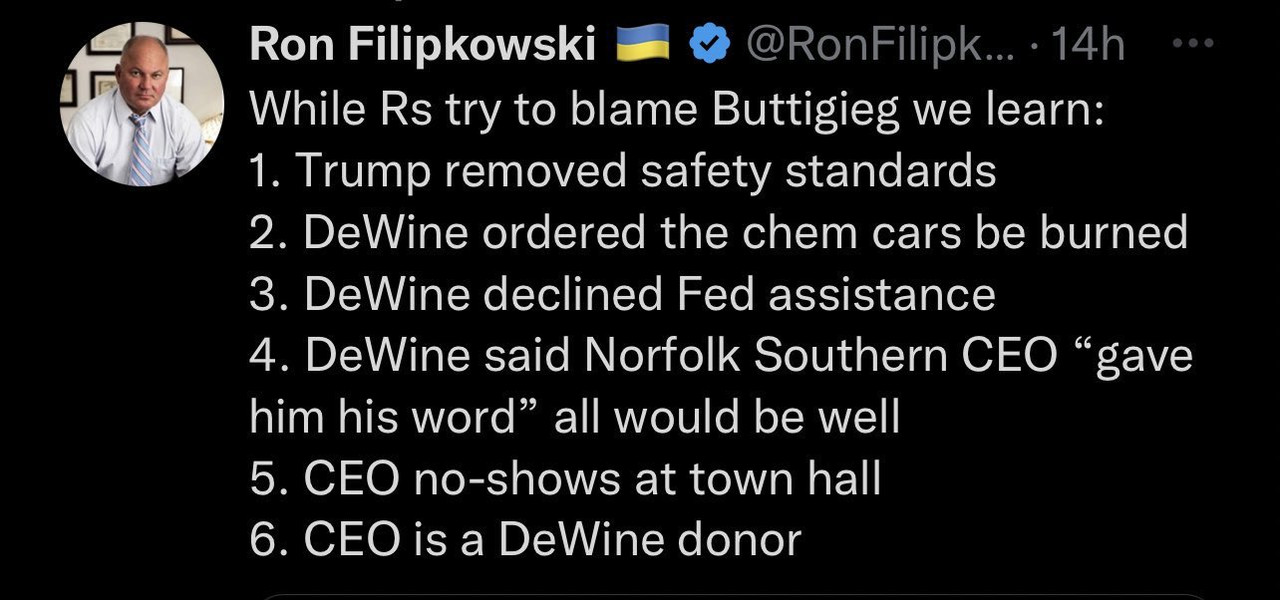Click the blue verified checkmark badge
This screenshot has width=1280, height=600.
(710, 46)
